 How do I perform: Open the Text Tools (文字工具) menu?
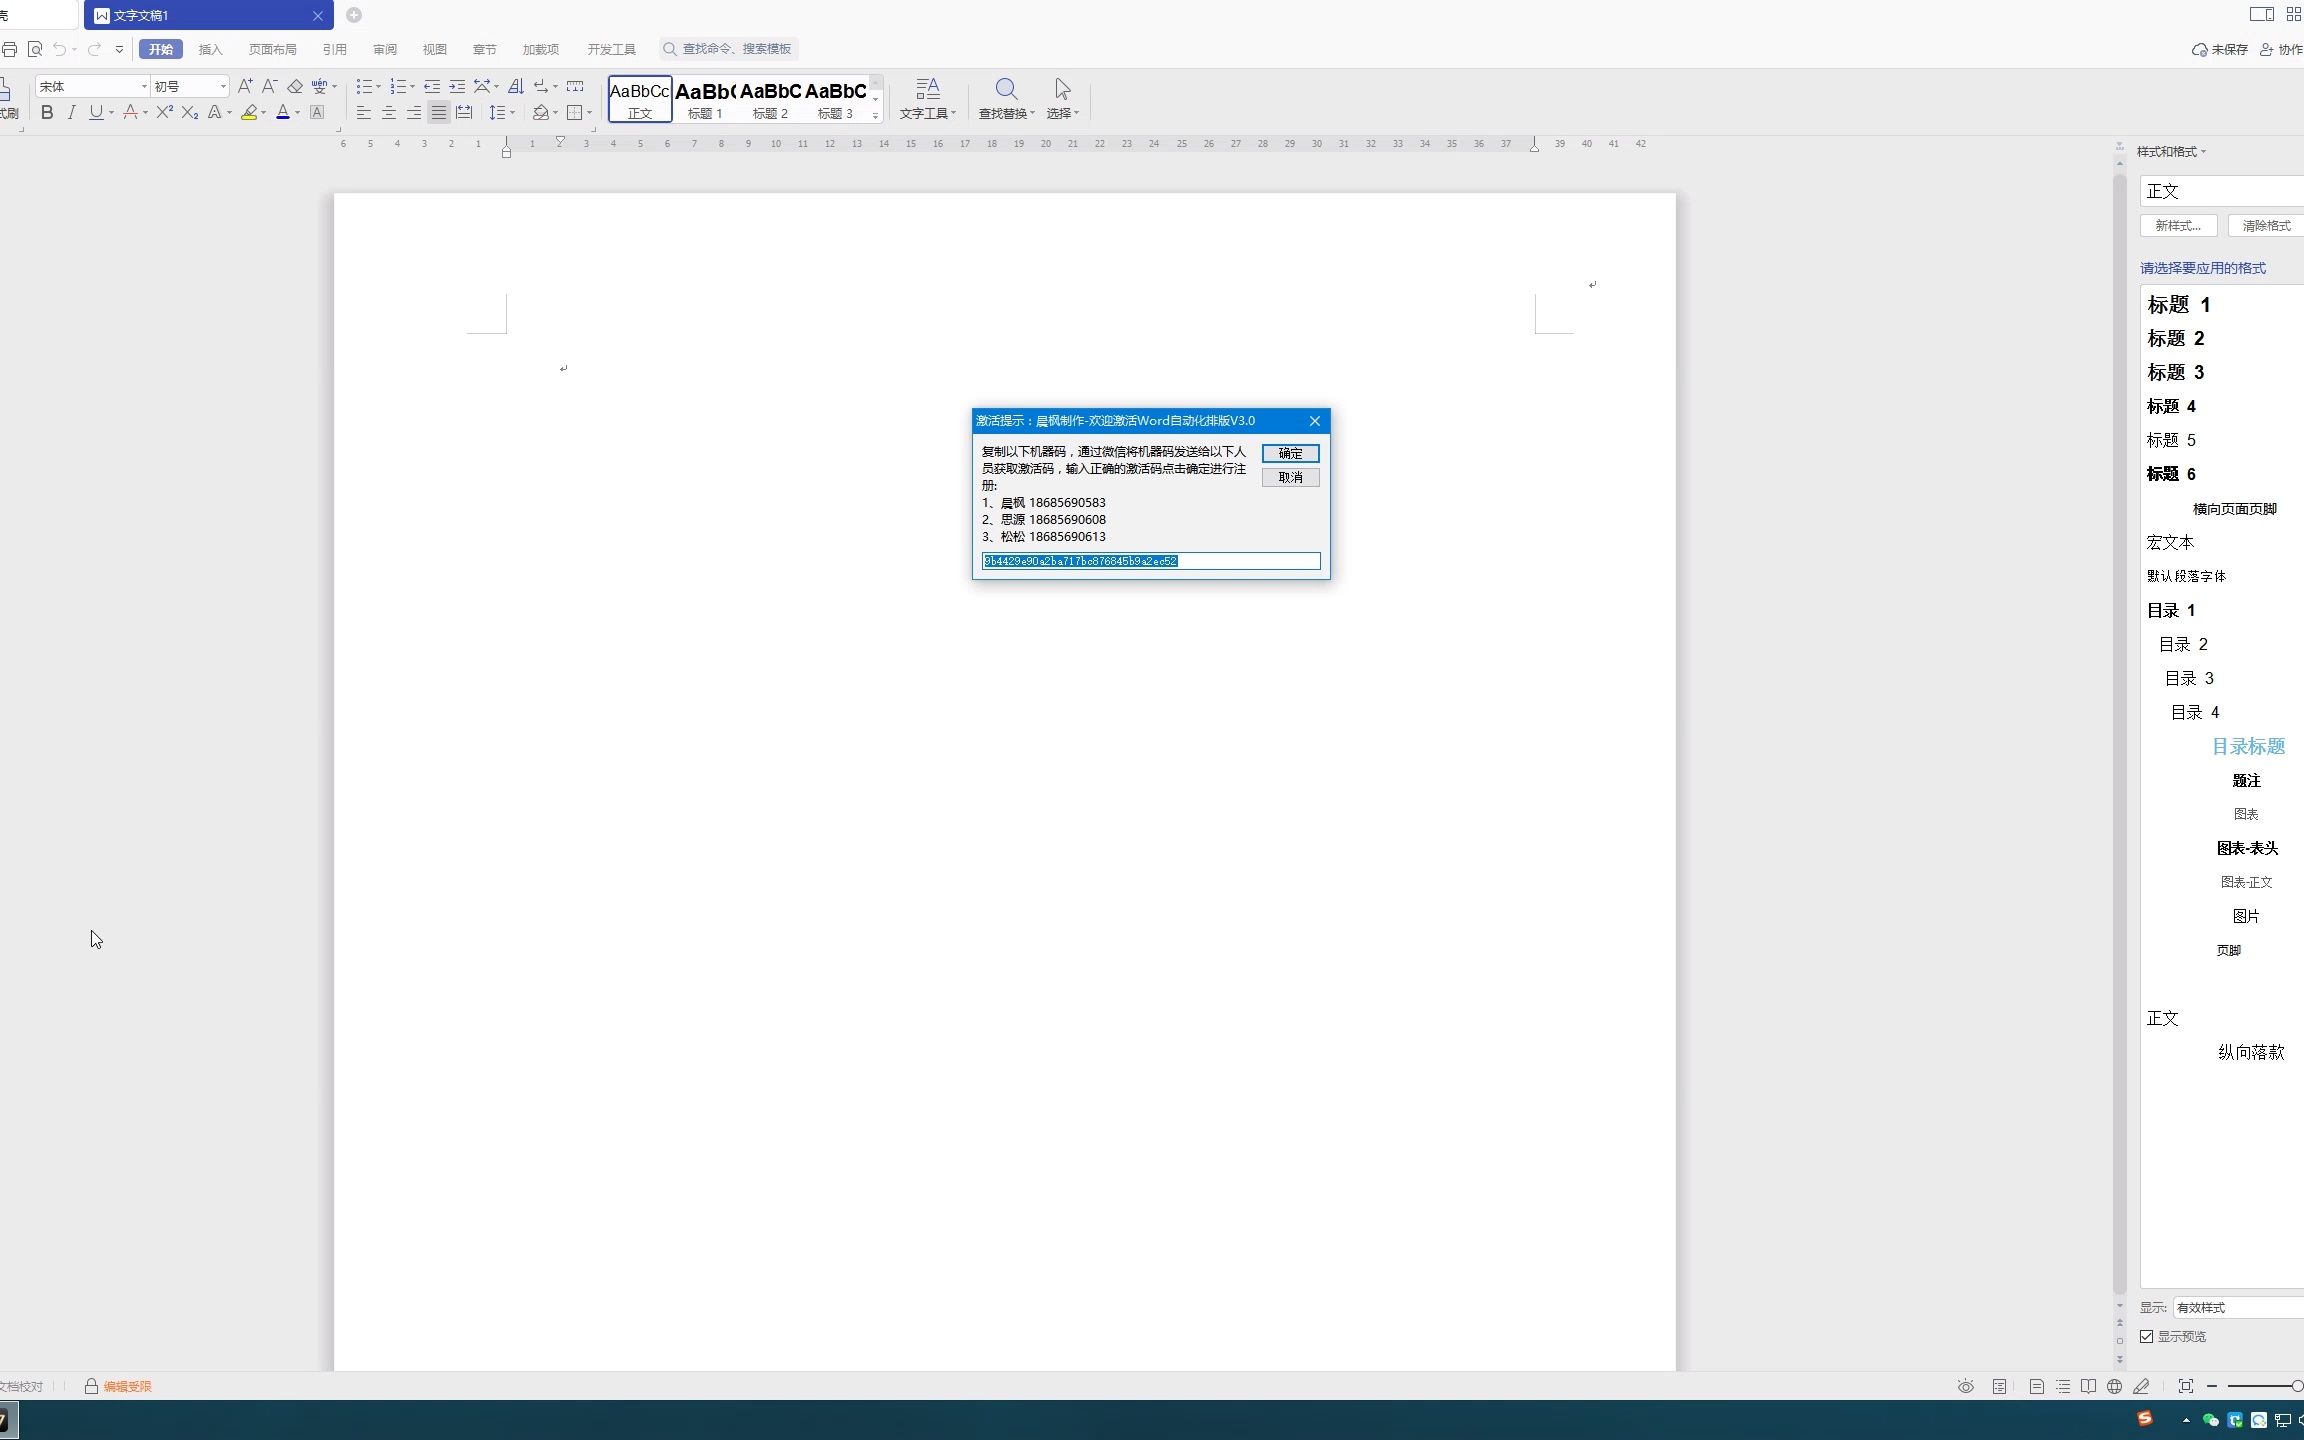(927, 98)
